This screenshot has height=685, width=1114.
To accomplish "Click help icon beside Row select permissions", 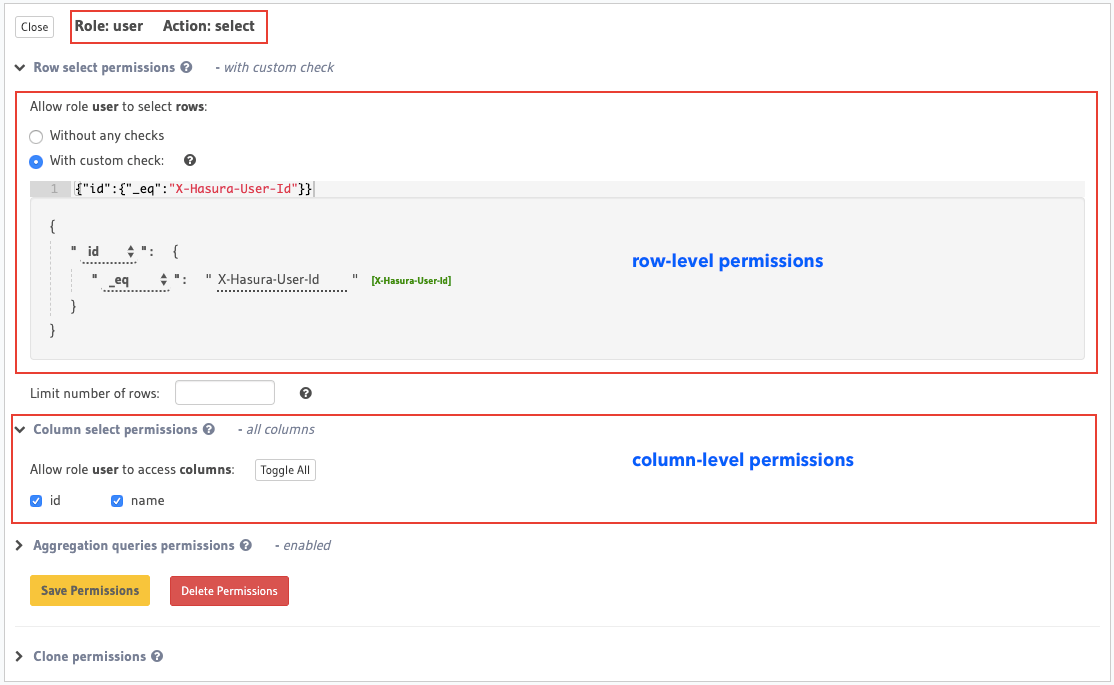I will pos(186,68).
